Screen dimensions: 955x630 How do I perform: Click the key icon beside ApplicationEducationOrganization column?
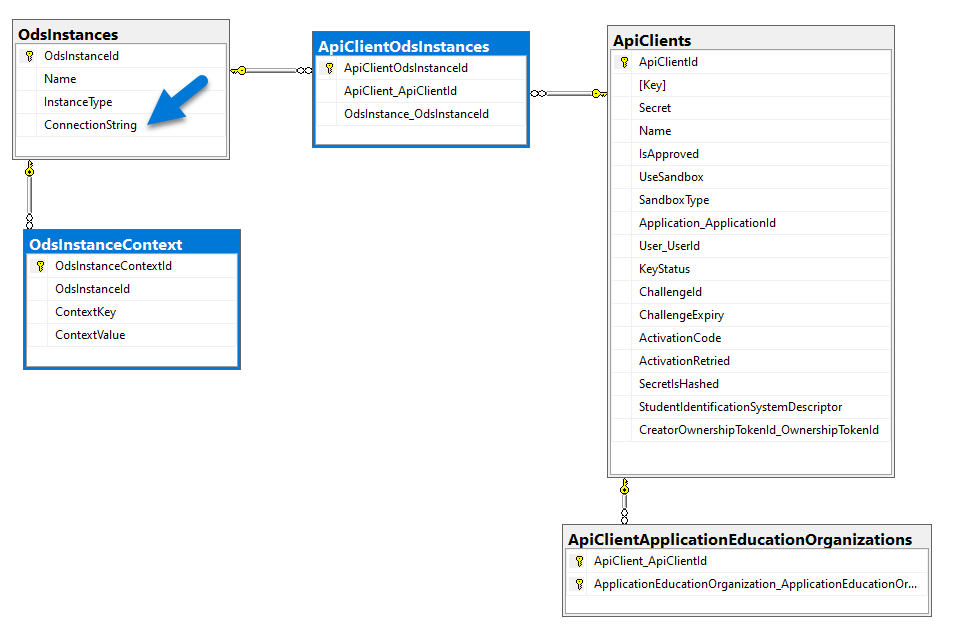(579, 584)
